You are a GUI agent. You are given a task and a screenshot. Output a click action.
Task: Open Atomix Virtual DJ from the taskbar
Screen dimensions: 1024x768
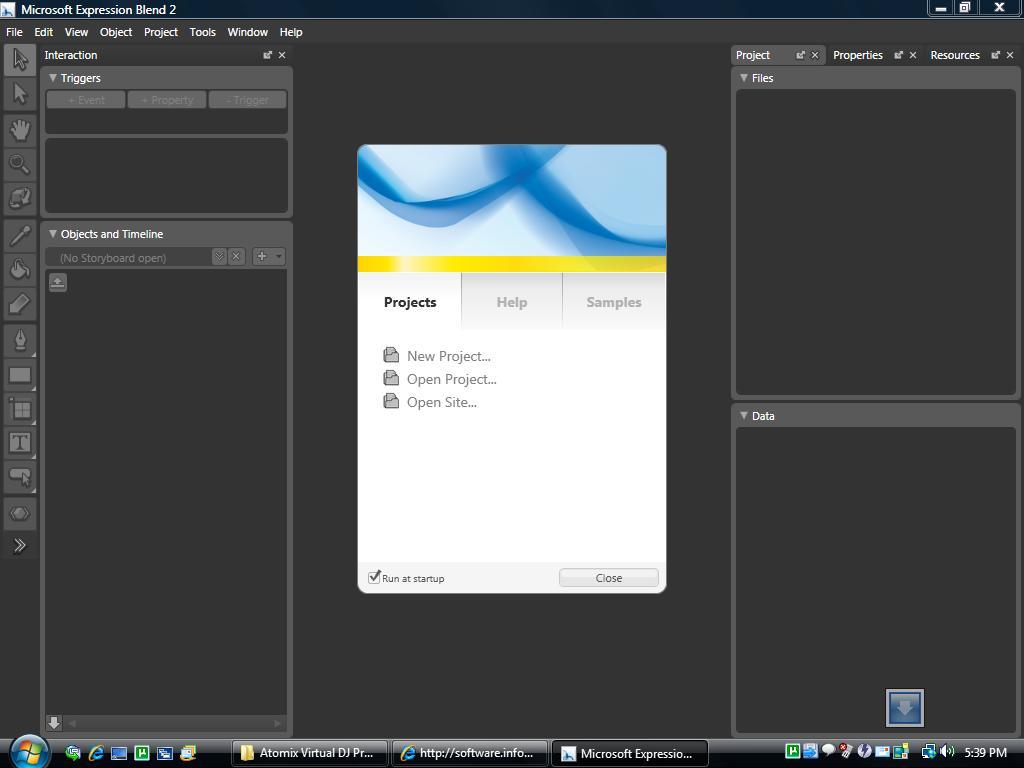coord(309,753)
